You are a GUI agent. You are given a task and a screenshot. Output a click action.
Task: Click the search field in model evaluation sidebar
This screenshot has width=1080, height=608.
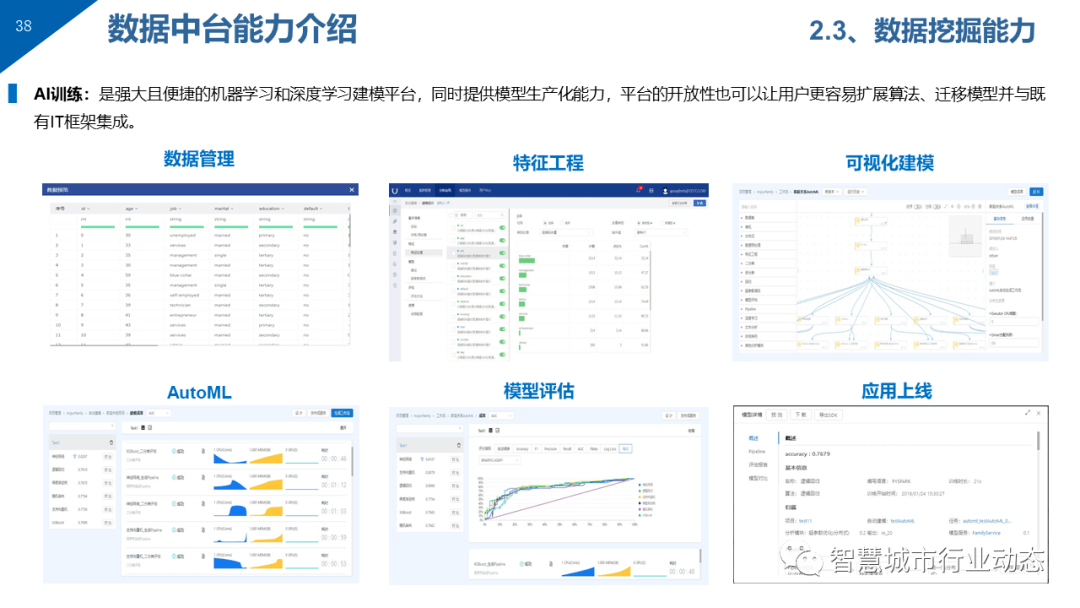(x=428, y=429)
